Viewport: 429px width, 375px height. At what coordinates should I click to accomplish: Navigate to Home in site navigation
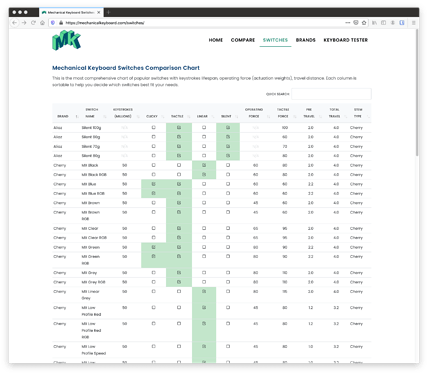pos(216,40)
